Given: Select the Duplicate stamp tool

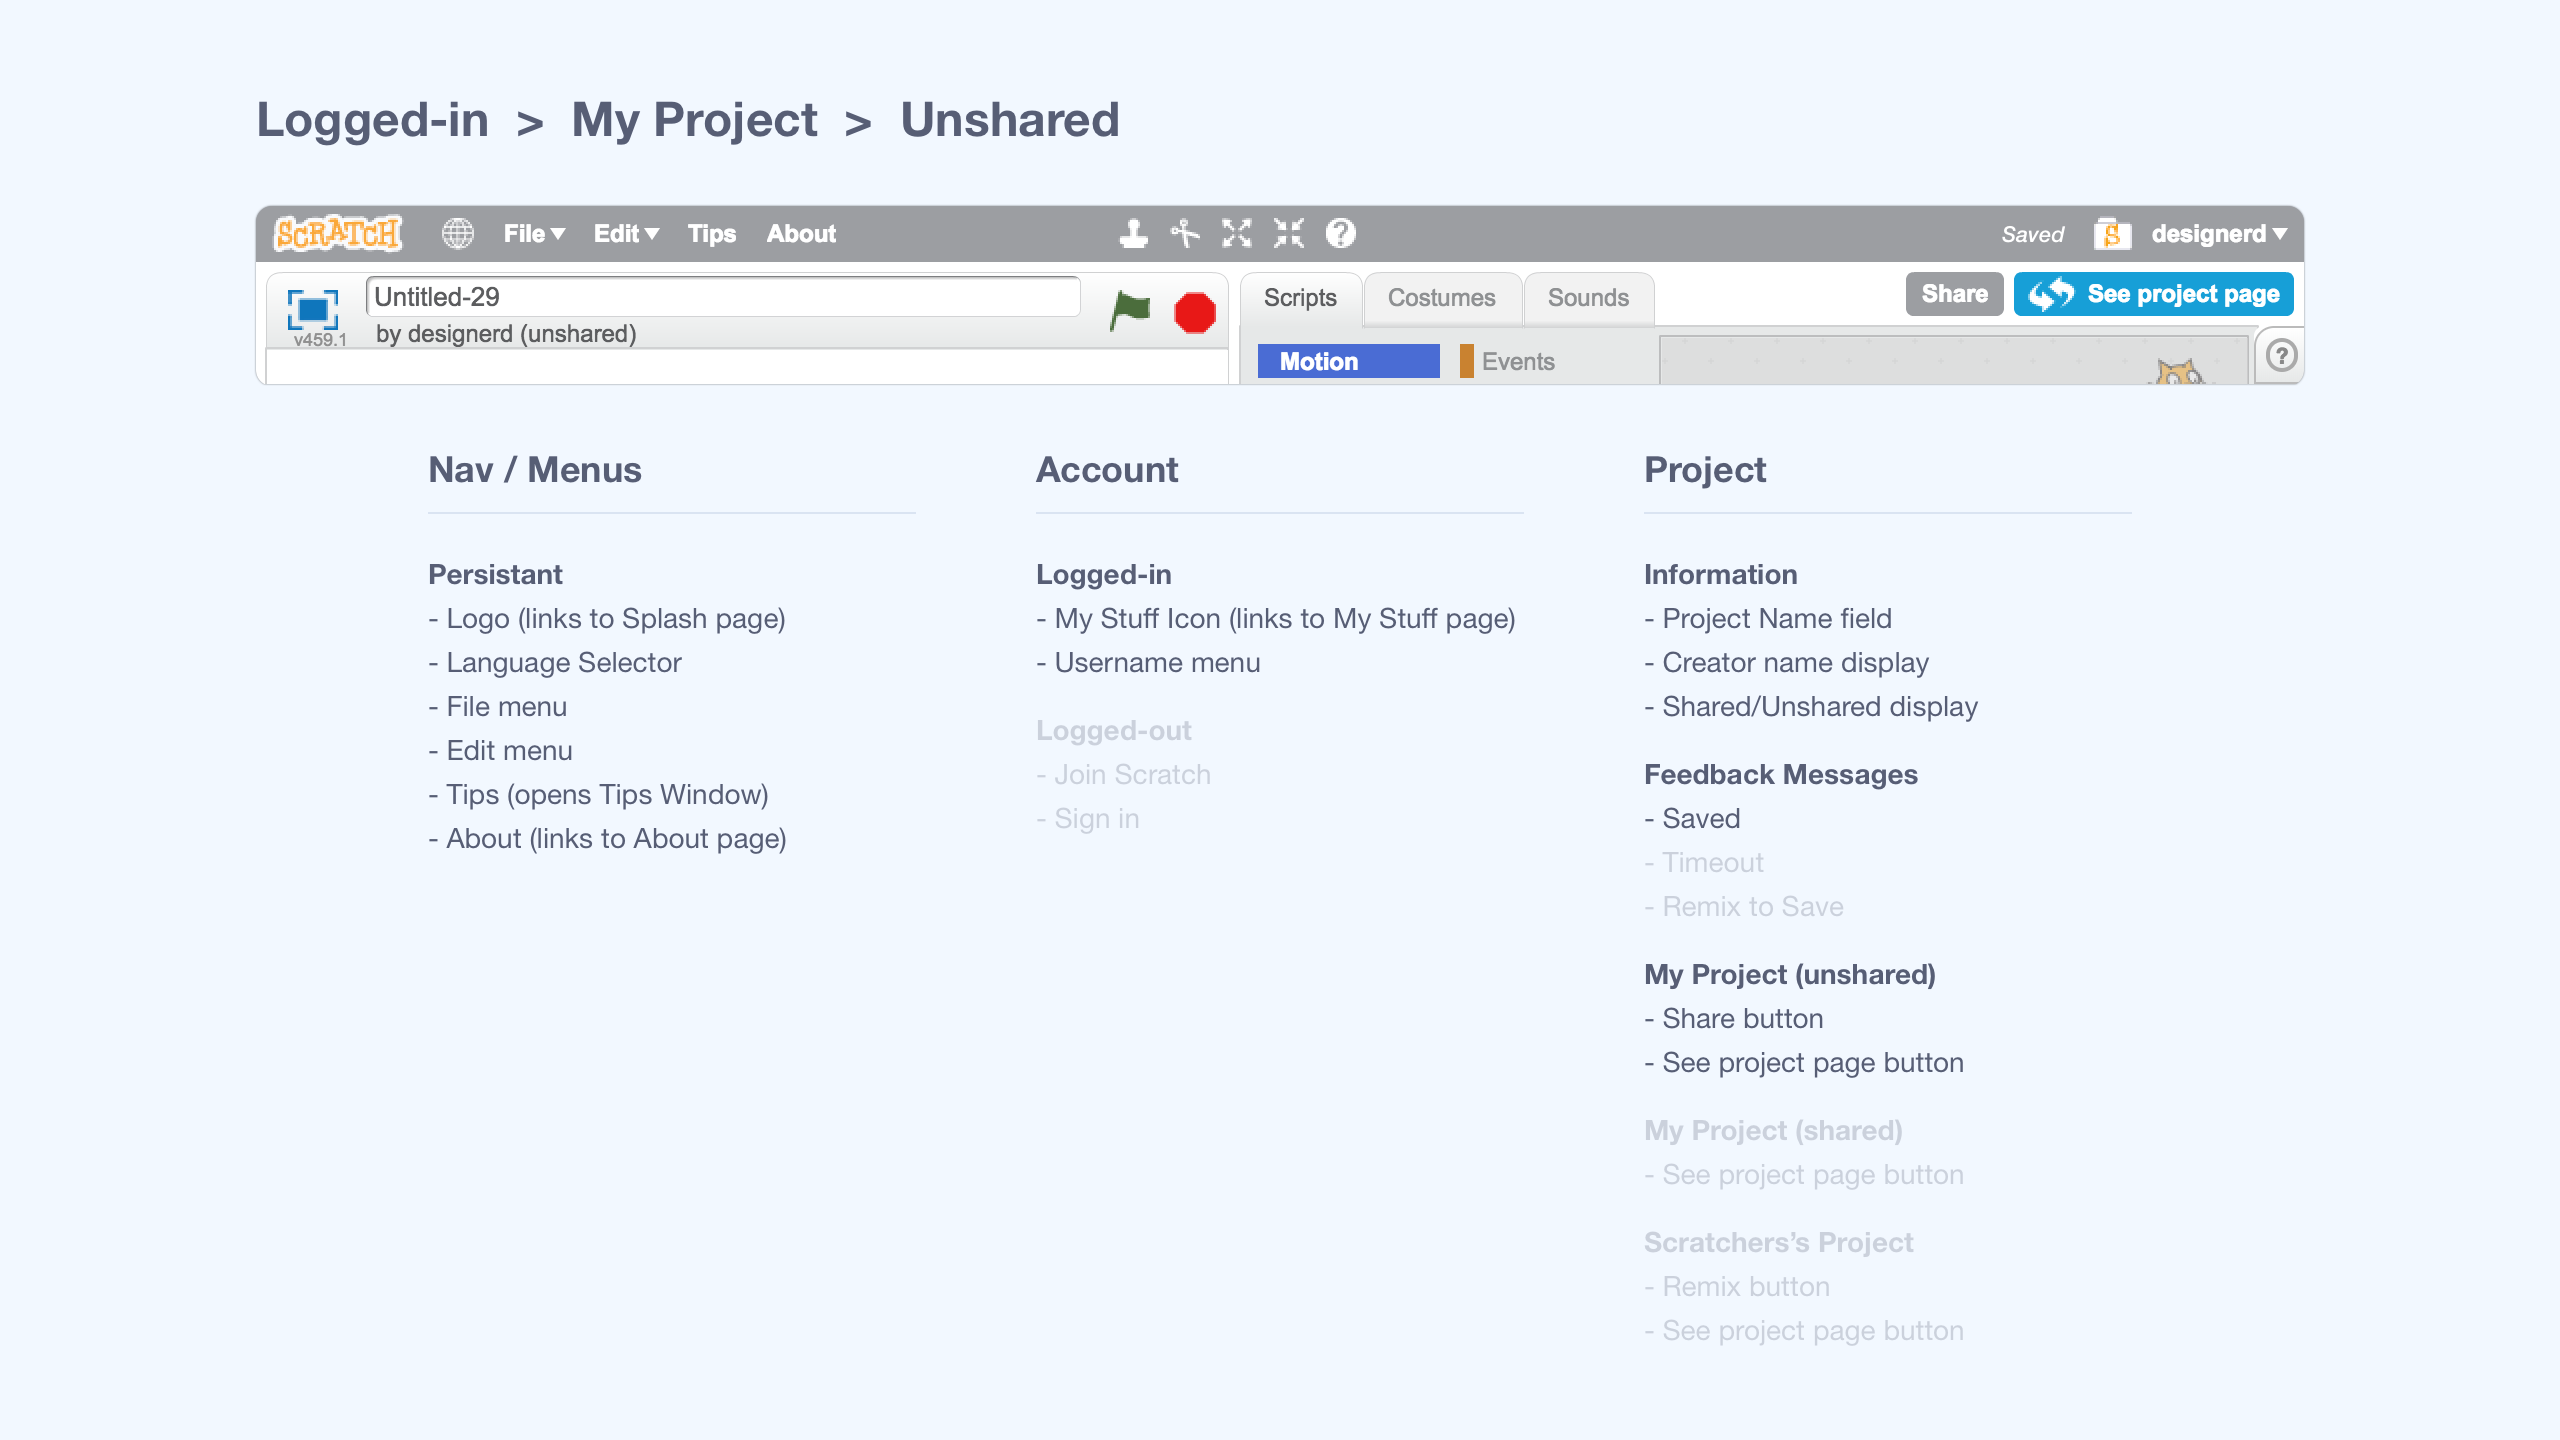Looking at the screenshot, I should [1133, 234].
